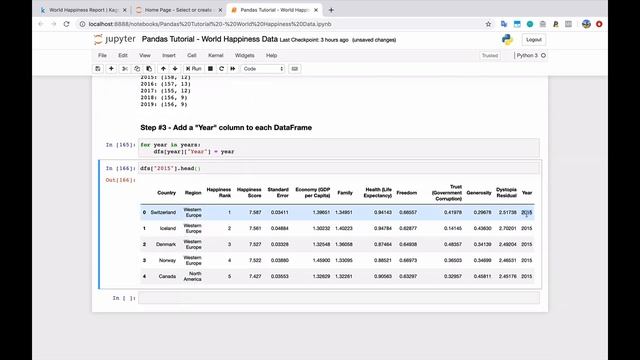The image size is (640, 360).
Task: Open the command palette keyboard icon
Action: (x=295, y=69)
